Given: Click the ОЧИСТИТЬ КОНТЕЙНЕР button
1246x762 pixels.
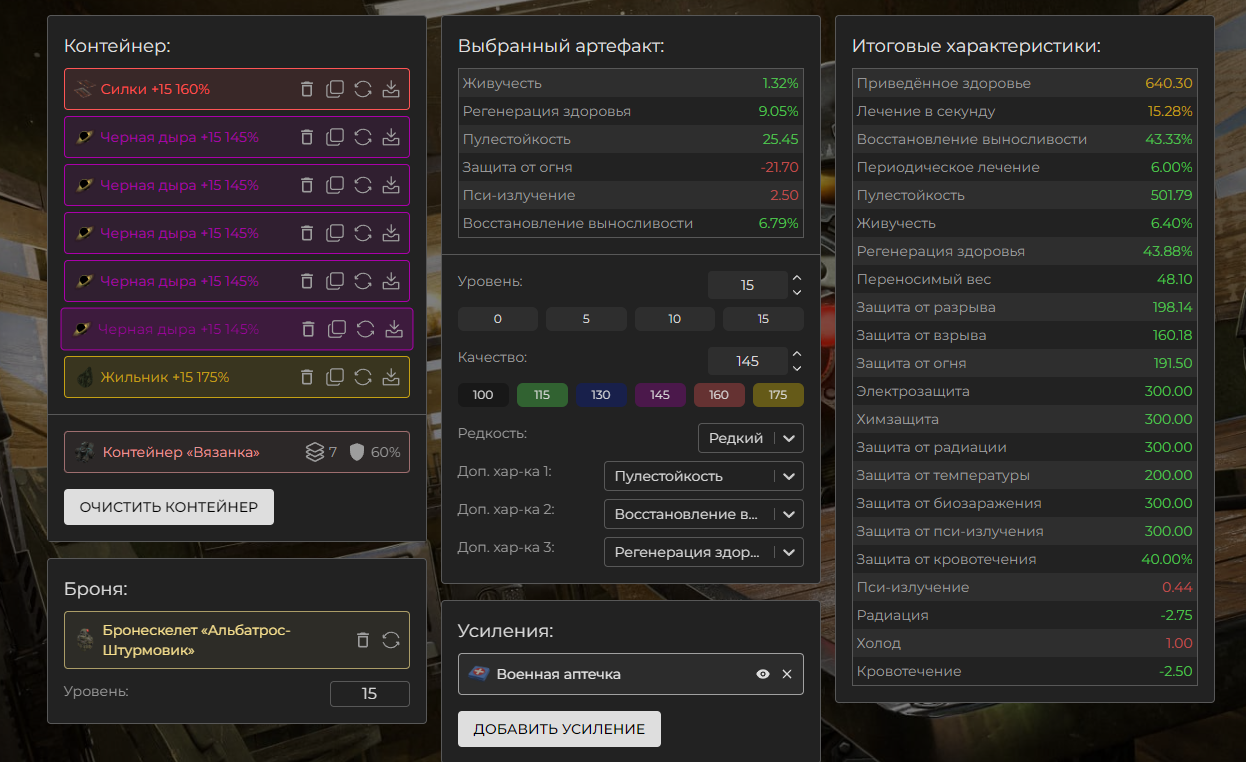Looking at the screenshot, I should pyautogui.click(x=169, y=507).
